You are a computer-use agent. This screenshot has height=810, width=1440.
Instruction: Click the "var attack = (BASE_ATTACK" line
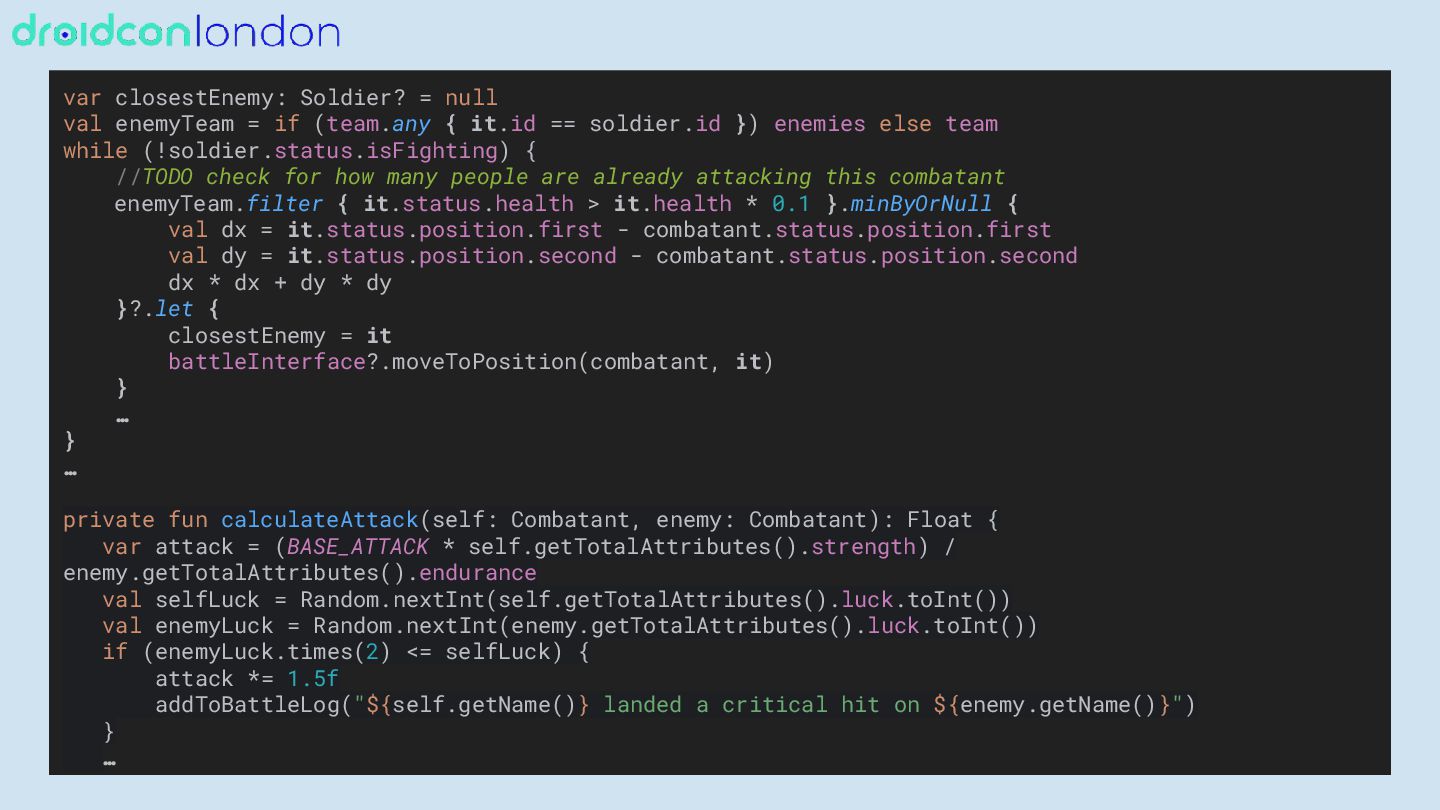529,547
